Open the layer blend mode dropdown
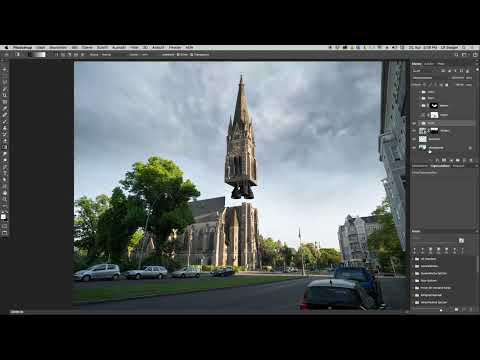 coord(430,78)
